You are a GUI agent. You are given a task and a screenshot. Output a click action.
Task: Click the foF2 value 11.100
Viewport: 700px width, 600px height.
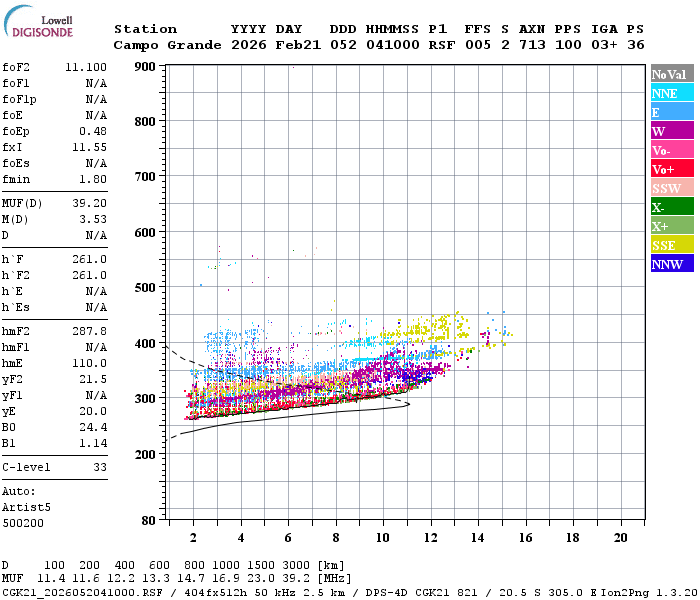pos(86,67)
